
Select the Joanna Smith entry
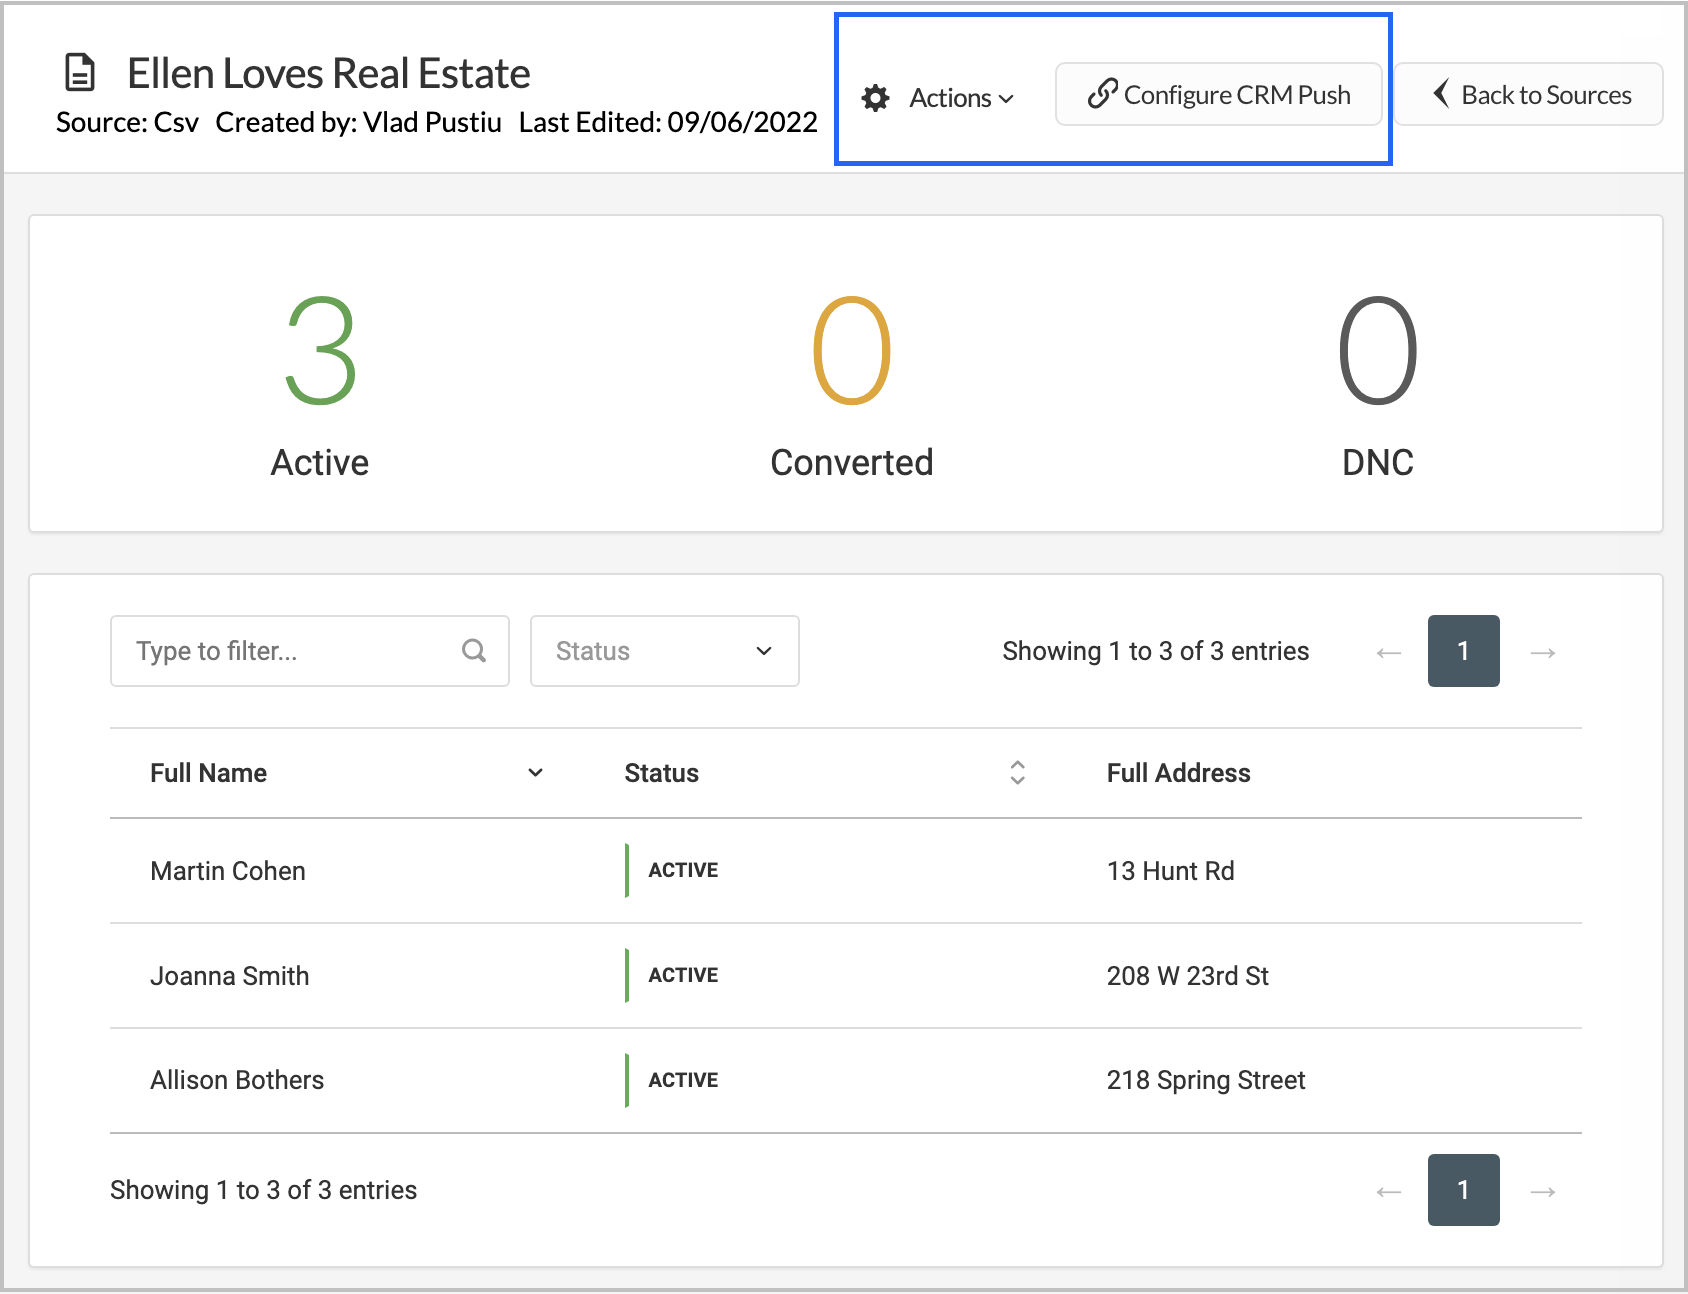point(230,976)
